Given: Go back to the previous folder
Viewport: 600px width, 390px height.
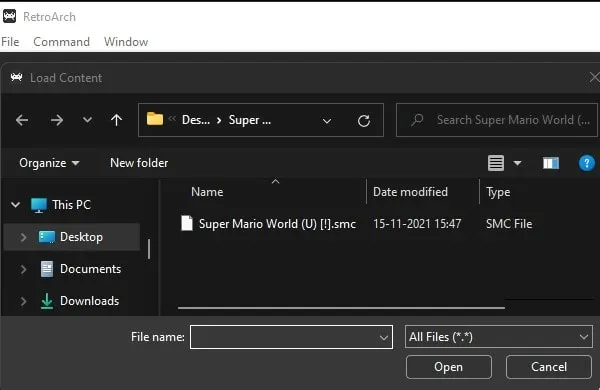Looking at the screenshot, I should click(x=22, y=120).
